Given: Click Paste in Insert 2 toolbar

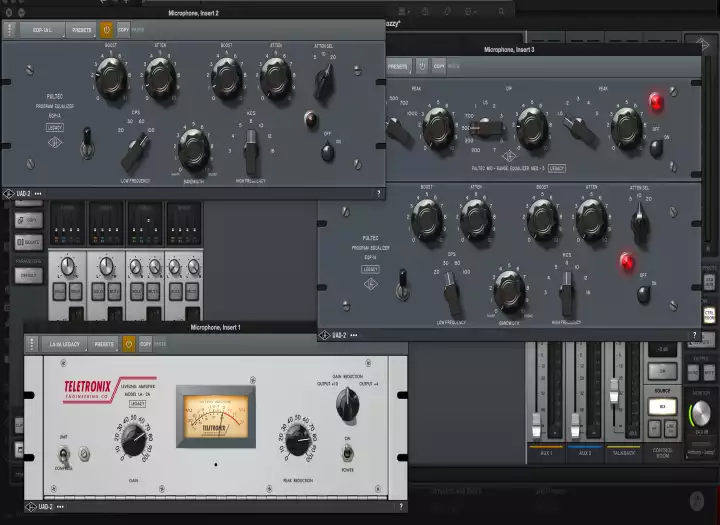Looking at the screenshot, I should point(138,30).
